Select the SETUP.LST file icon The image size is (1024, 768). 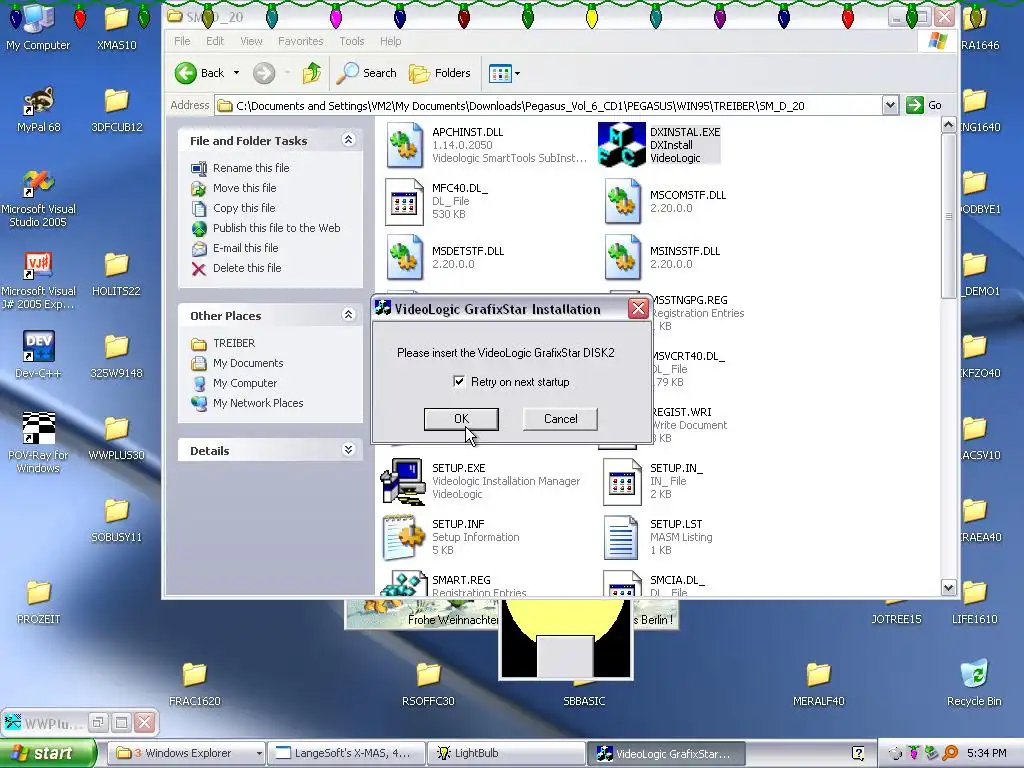pyautogui.click(x=621, y=537)
